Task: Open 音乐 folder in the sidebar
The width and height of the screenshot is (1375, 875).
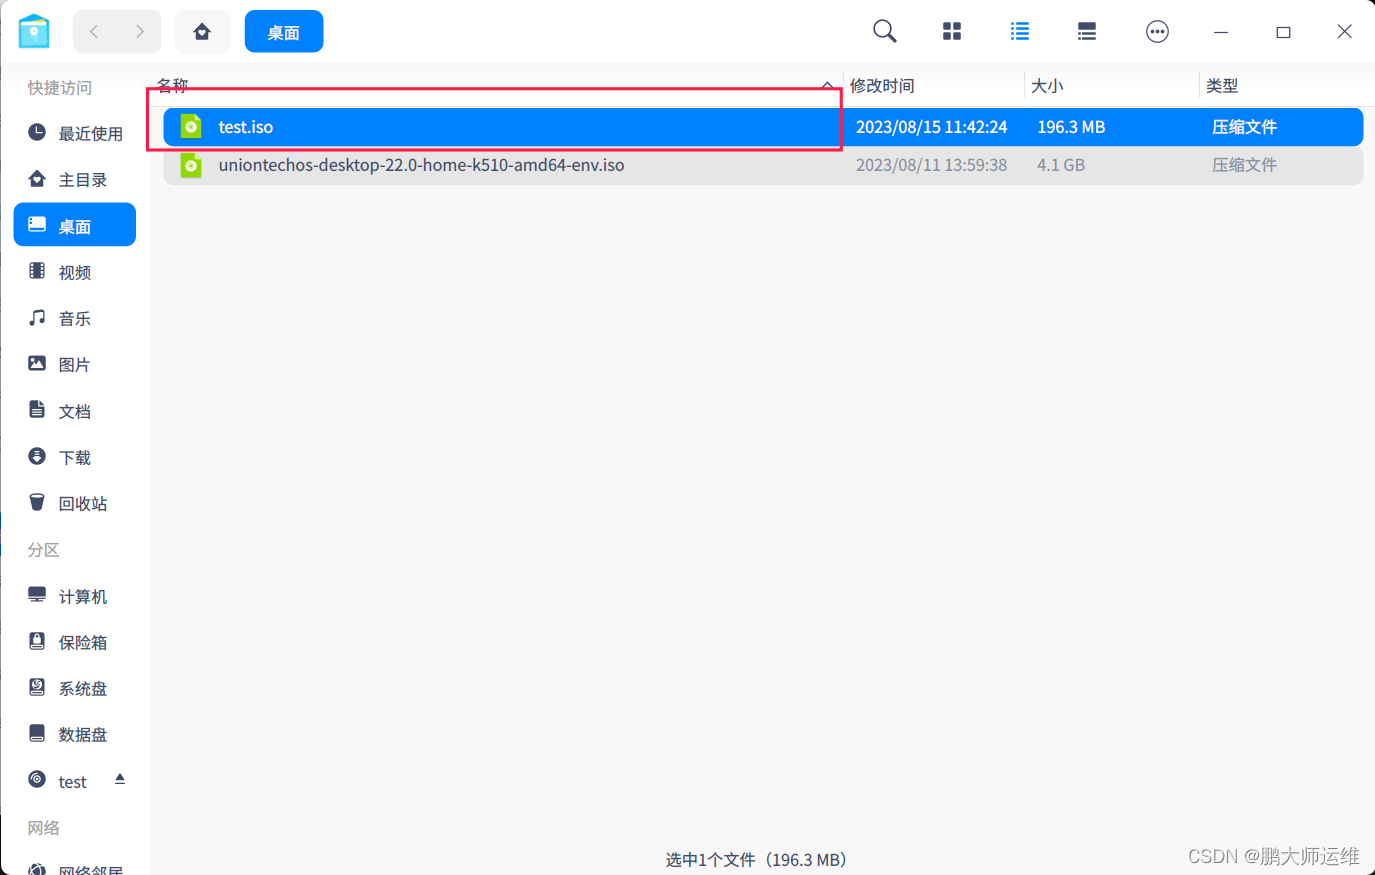Action: pyautogui.click(x=75, y=318)
